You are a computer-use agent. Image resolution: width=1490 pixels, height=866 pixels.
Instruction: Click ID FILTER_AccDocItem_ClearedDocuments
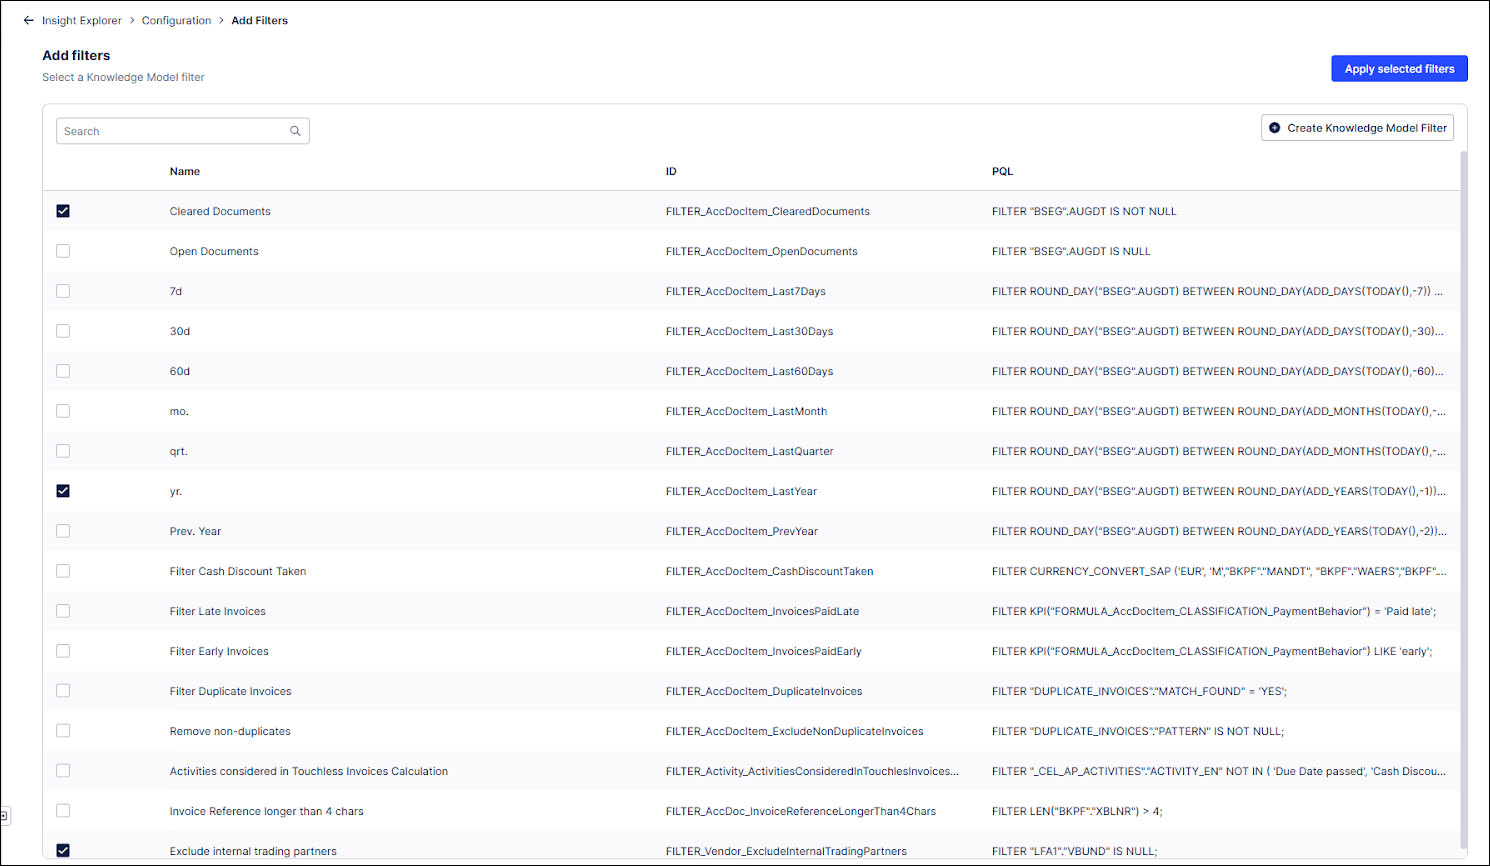point(768,211)
